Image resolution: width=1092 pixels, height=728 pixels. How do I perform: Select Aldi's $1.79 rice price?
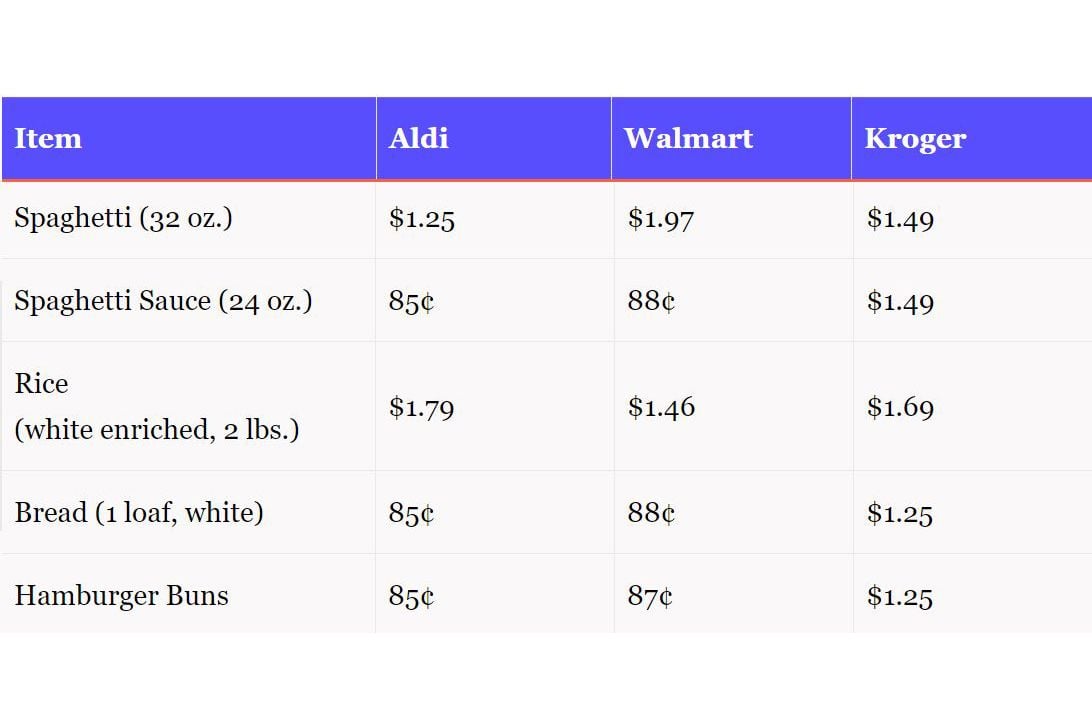click(x=421, y=408)
